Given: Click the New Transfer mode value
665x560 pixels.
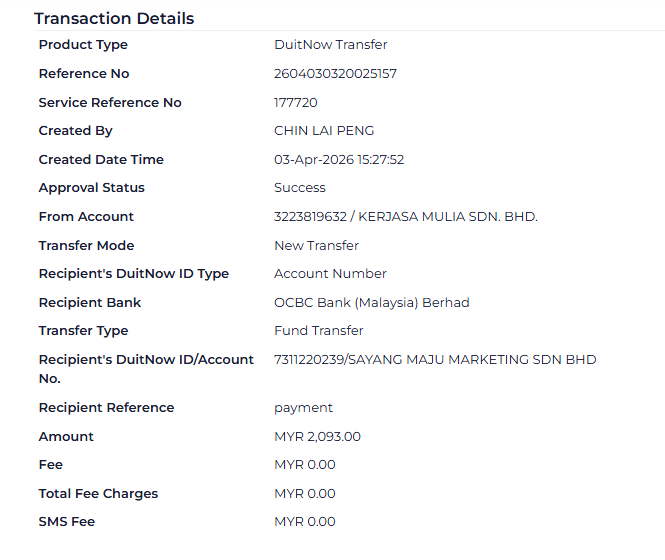Looking at the screenshot, I should point(316,246).
